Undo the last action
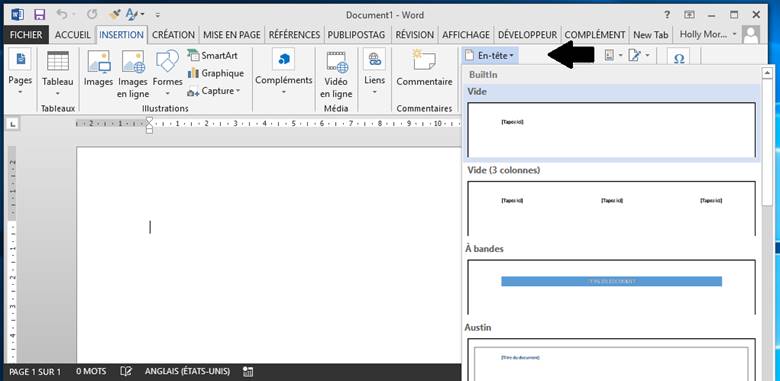Image resolution: width=780 pixels, height=381 pixels. click(62, 14)
